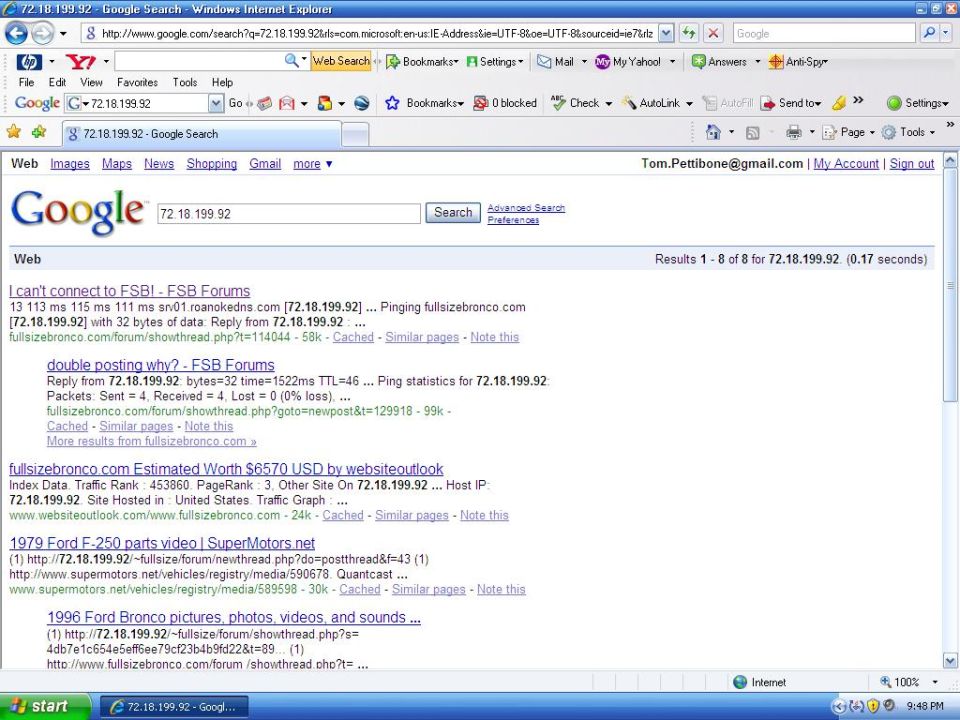
Task: Expand Google 'more' links dropdown
Action: [x=312, y=163]
